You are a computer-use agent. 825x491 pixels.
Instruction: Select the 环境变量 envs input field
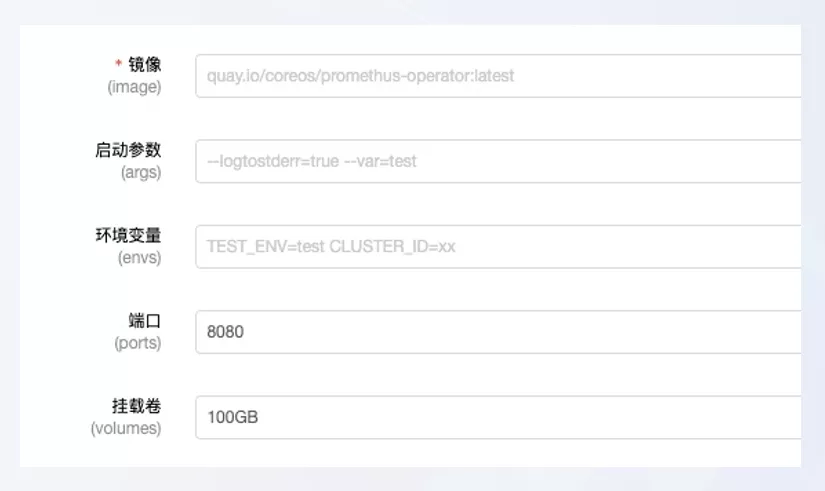(x=498, y=246)
